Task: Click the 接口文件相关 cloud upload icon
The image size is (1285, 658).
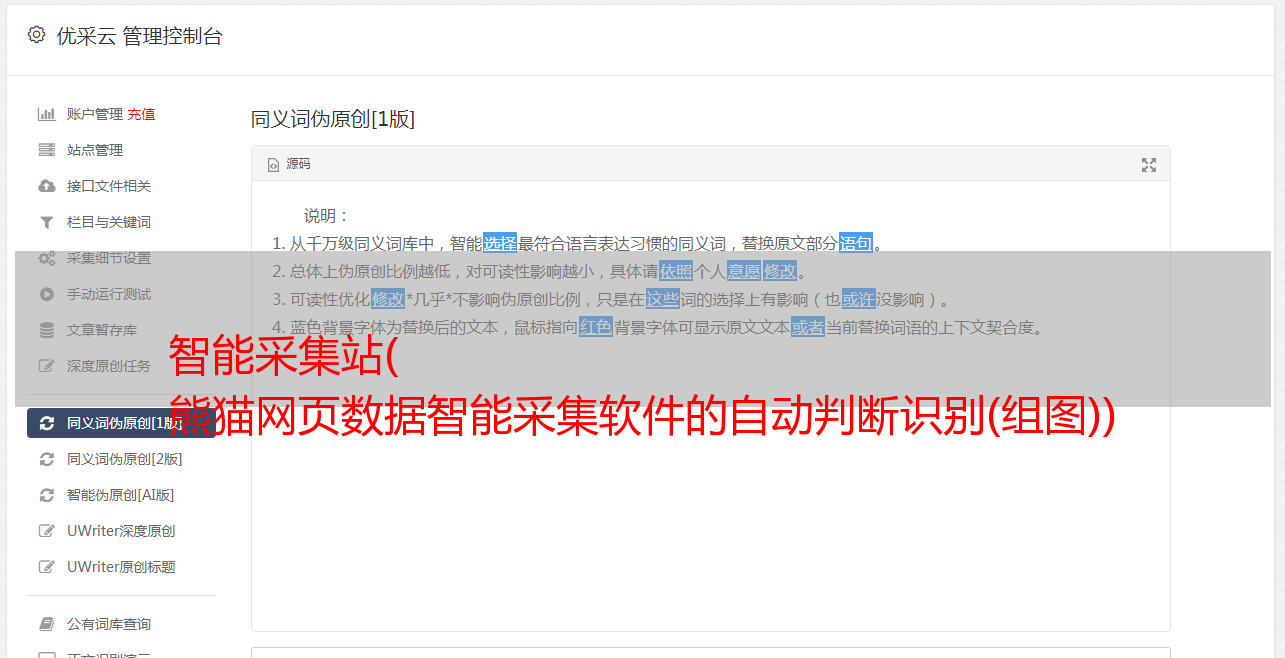Action: (x=46, y=186)
